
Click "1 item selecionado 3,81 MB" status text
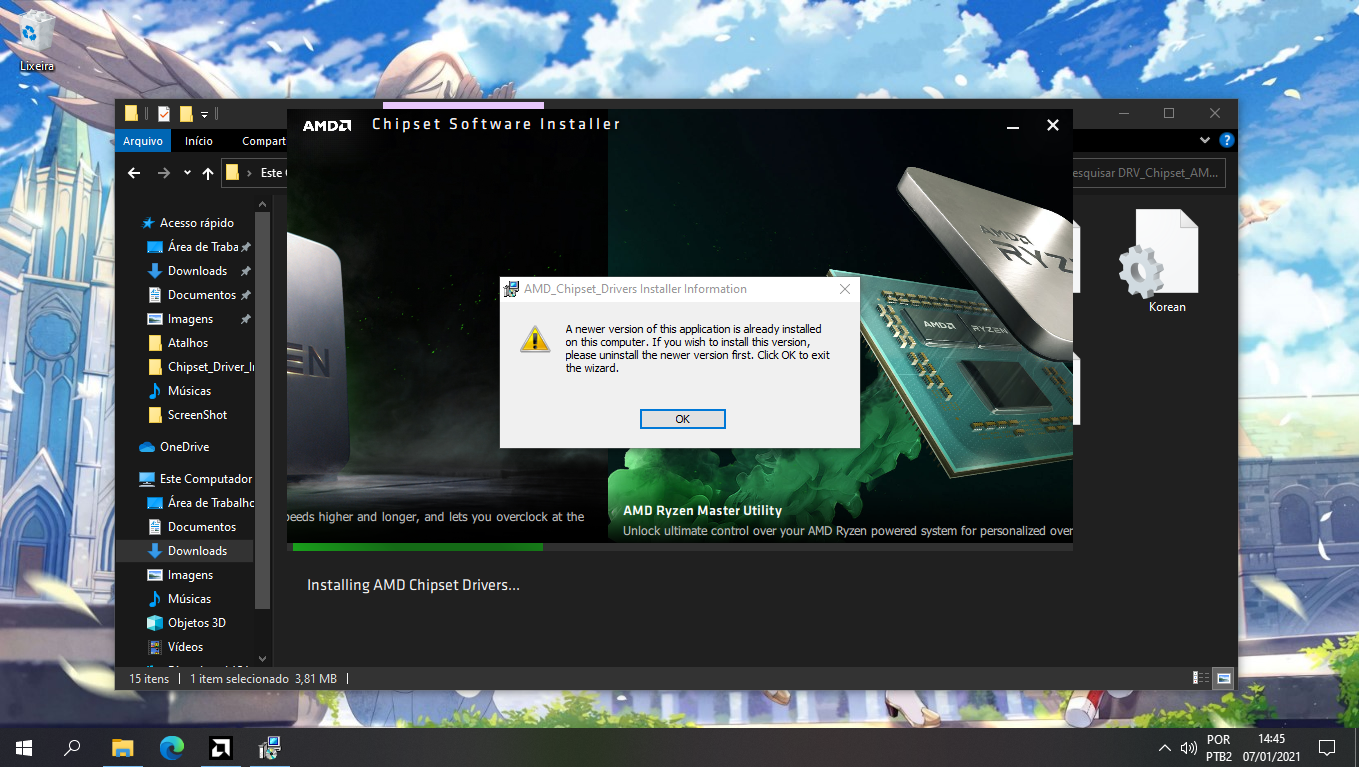[263, 679]
